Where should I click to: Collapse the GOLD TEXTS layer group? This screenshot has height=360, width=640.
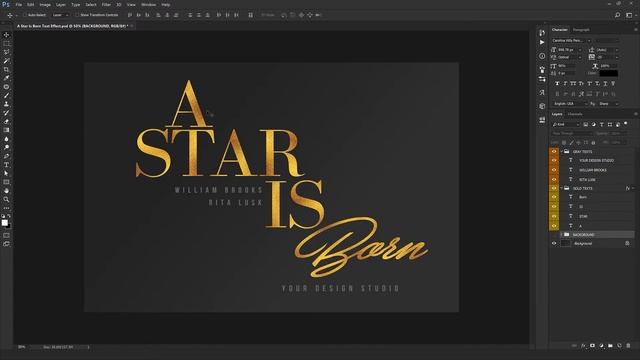tap(562, 188)
